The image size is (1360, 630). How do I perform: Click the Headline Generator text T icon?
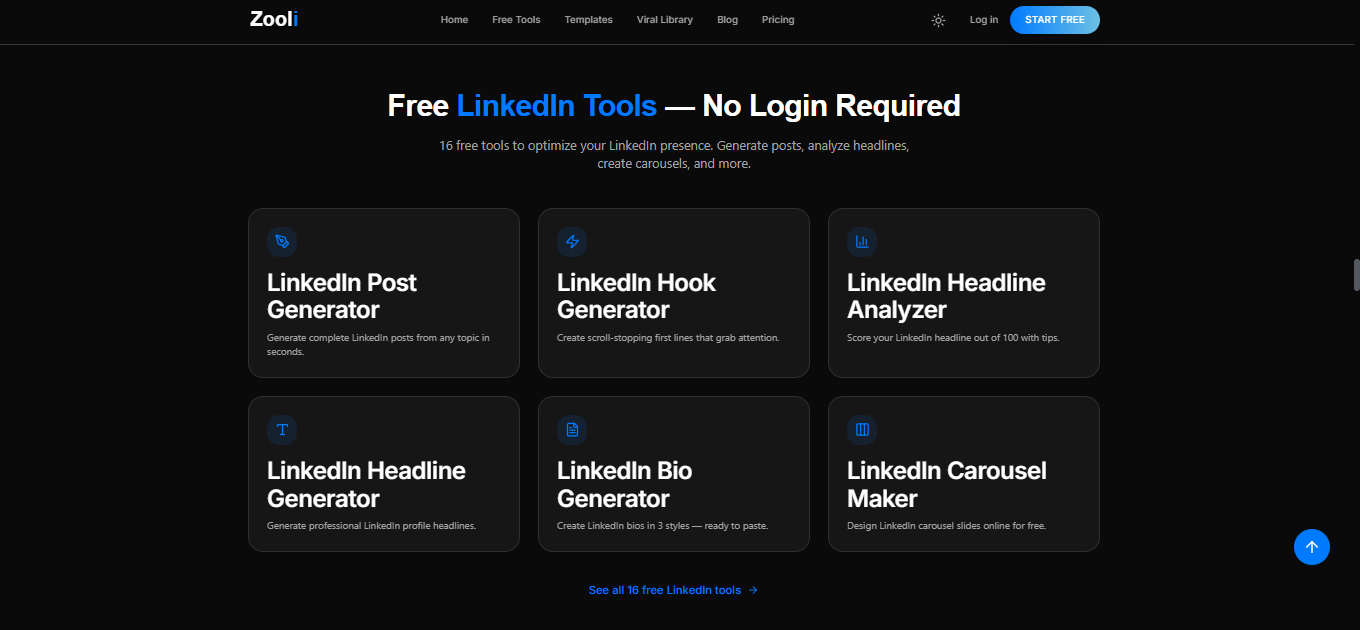pos(282,429)
